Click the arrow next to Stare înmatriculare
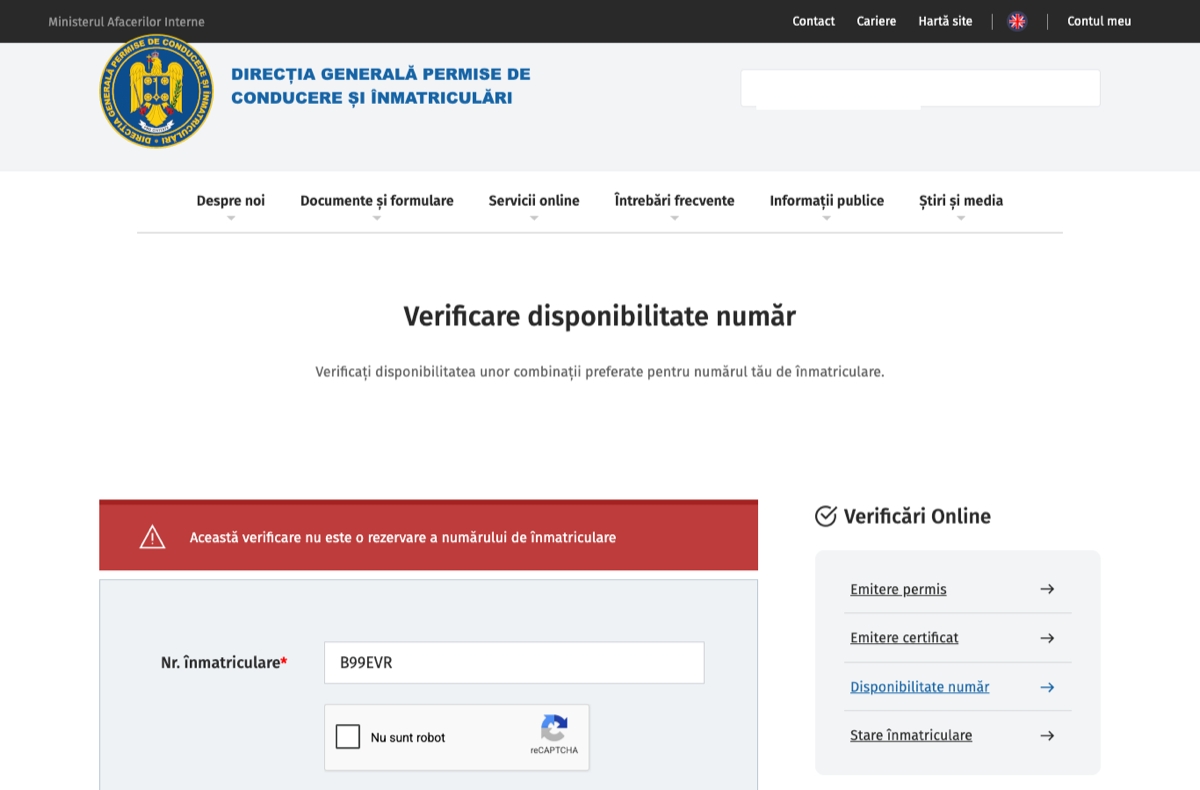The width and height of the screenshot is (1200, 790). pos(1046,735)
